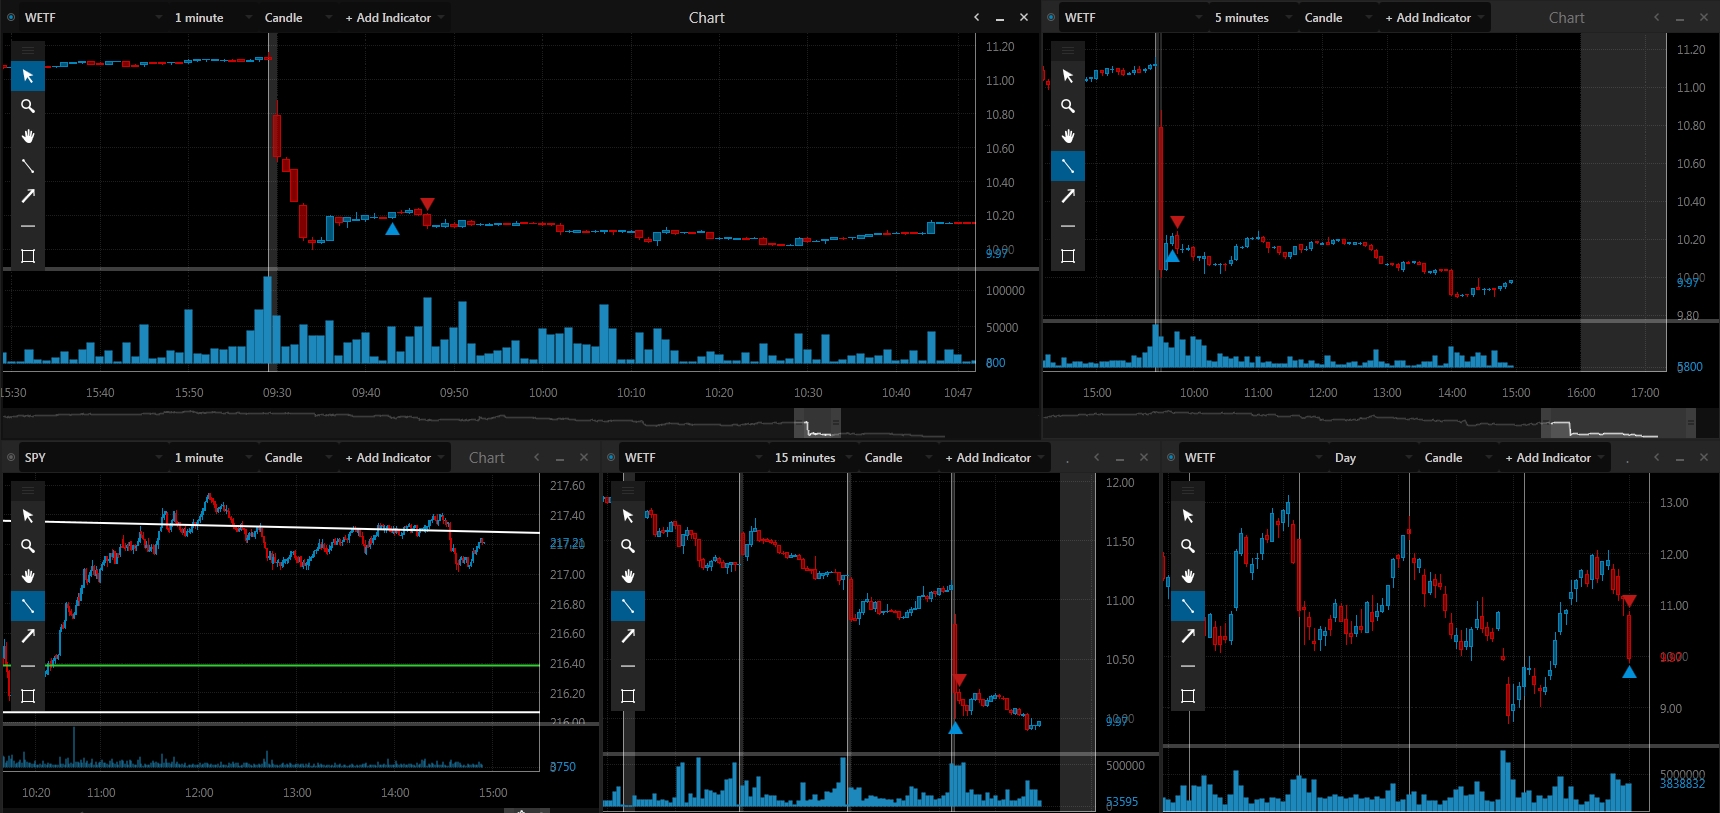Select hand pan tool in WETF 5 minutes chart
1720x813 pixels.
point(1068,136)
